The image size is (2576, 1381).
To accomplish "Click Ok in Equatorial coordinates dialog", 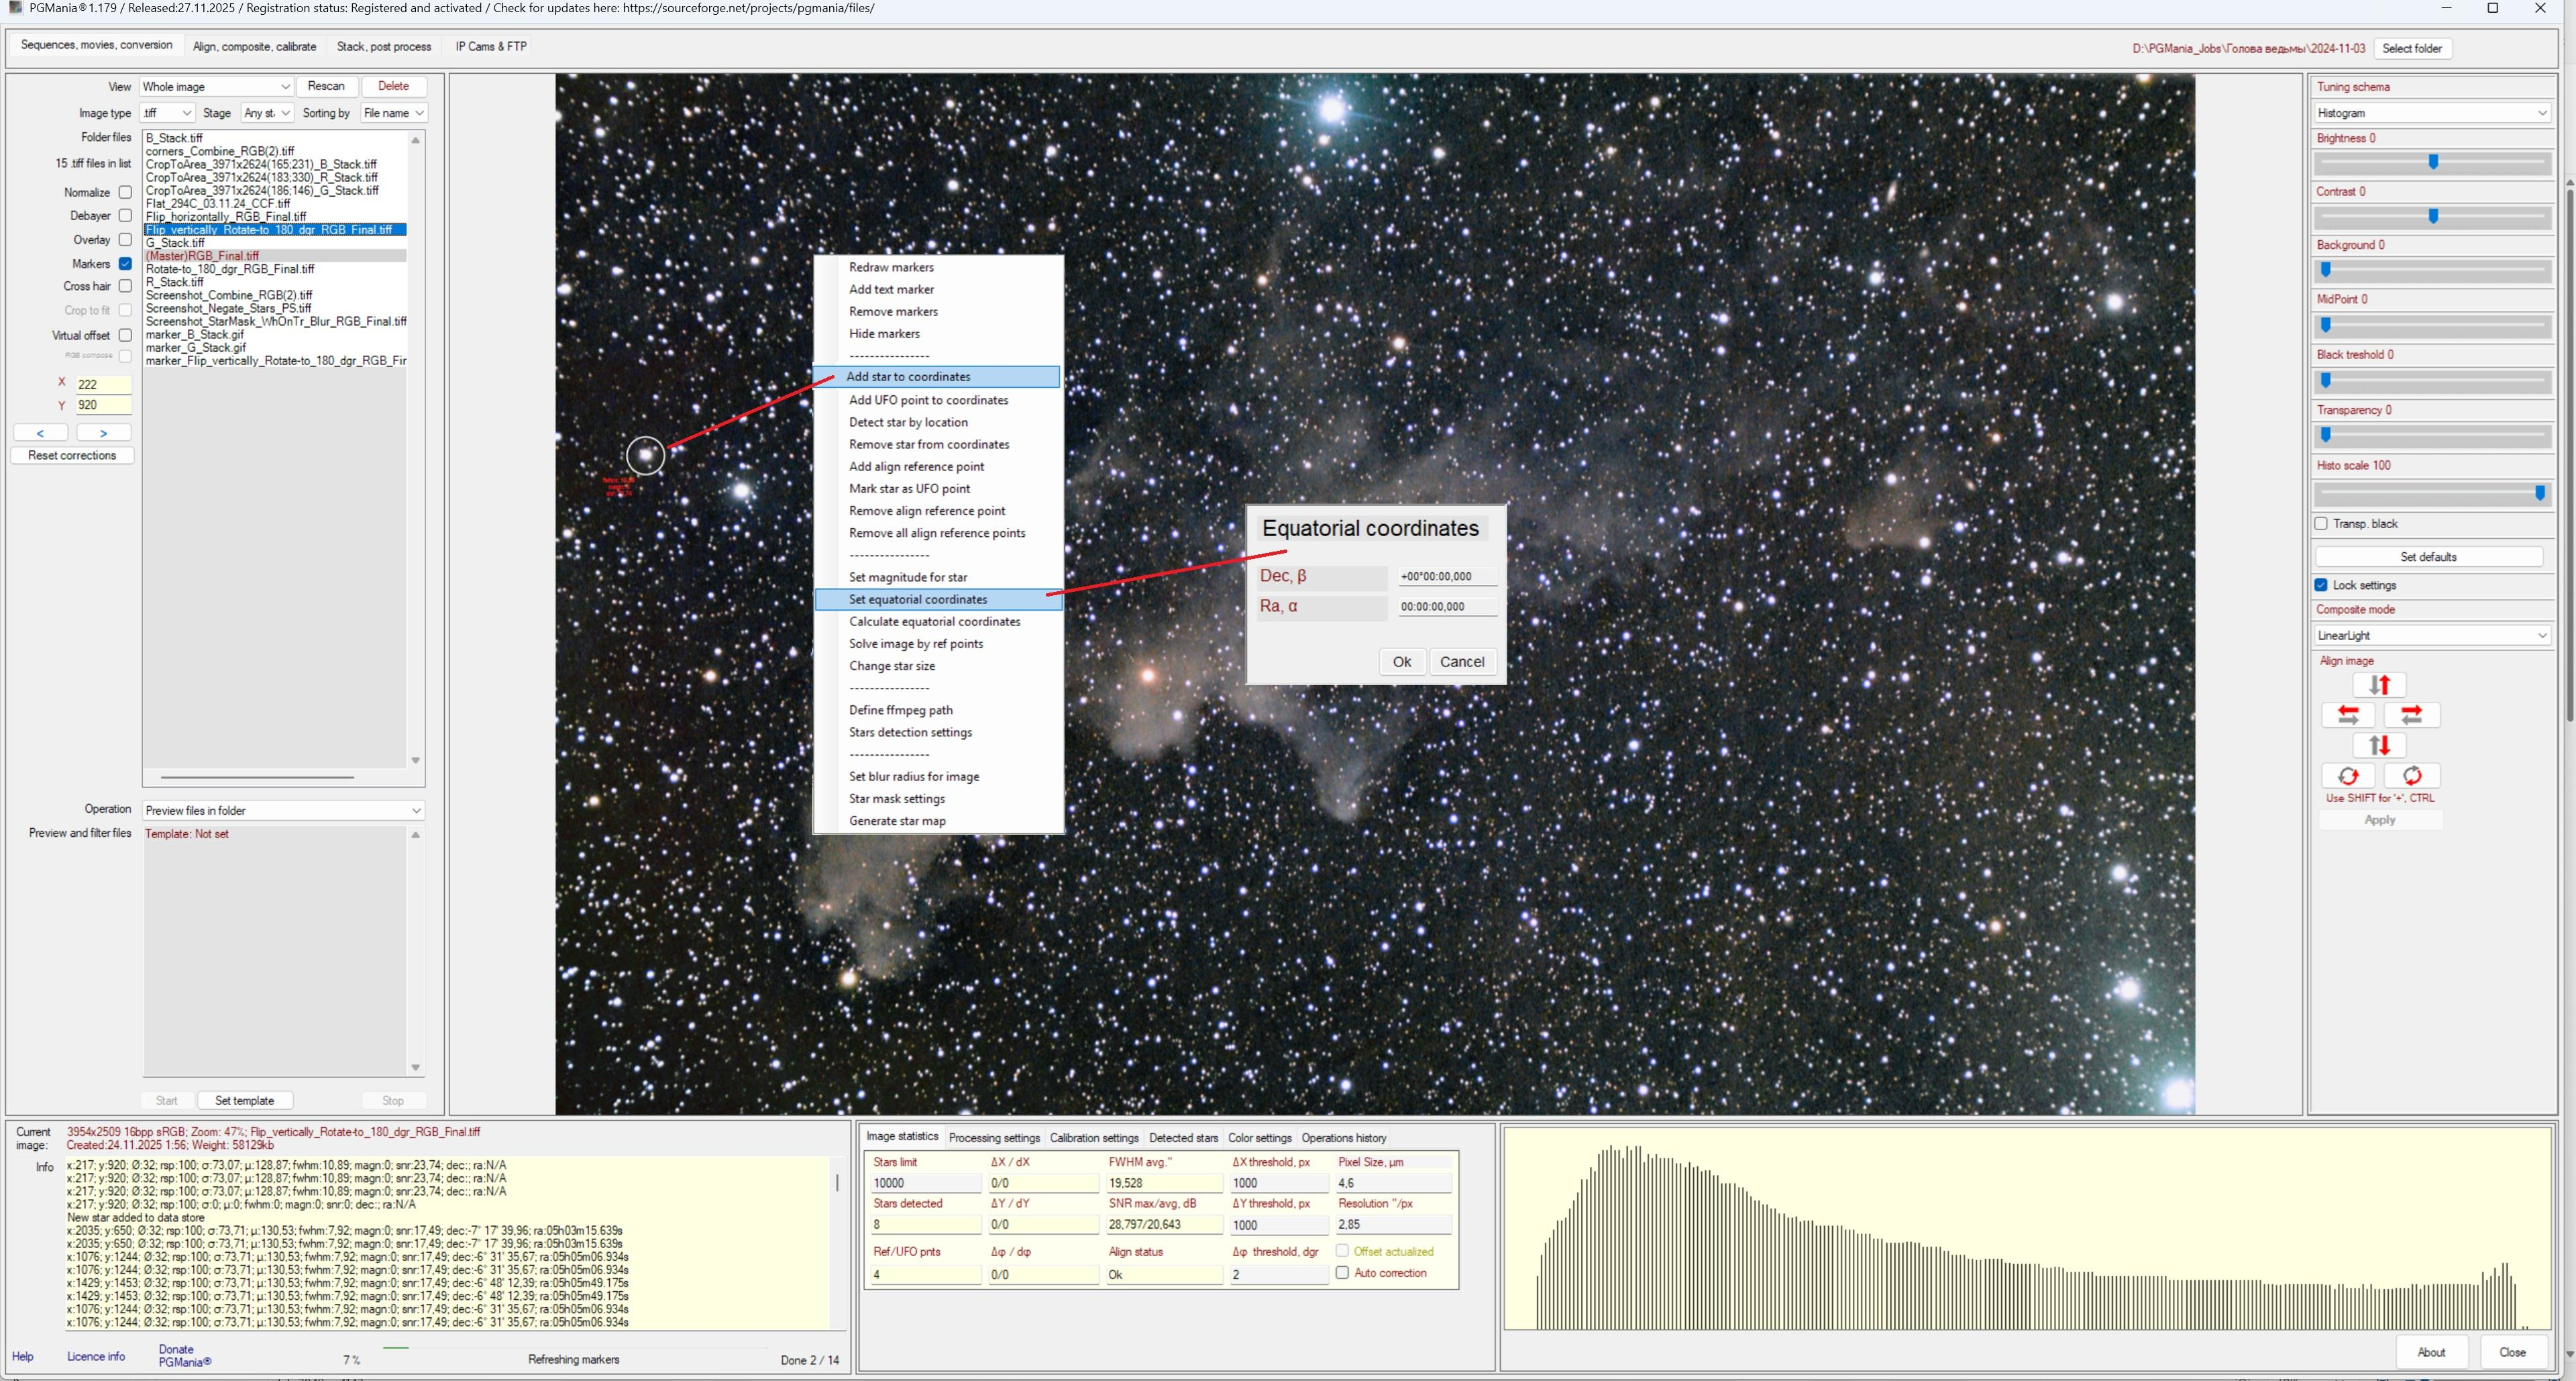I will tap(1401, 661).
